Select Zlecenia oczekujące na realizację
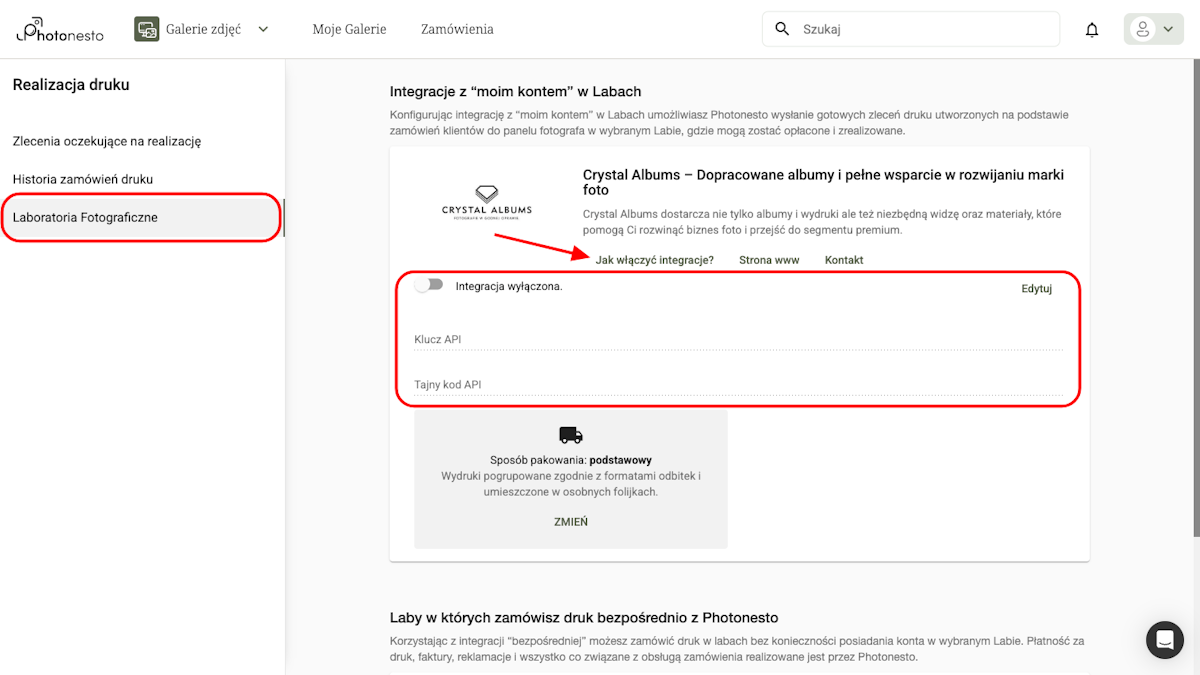Screen dimensions: 1200x675 pos(107,141)
